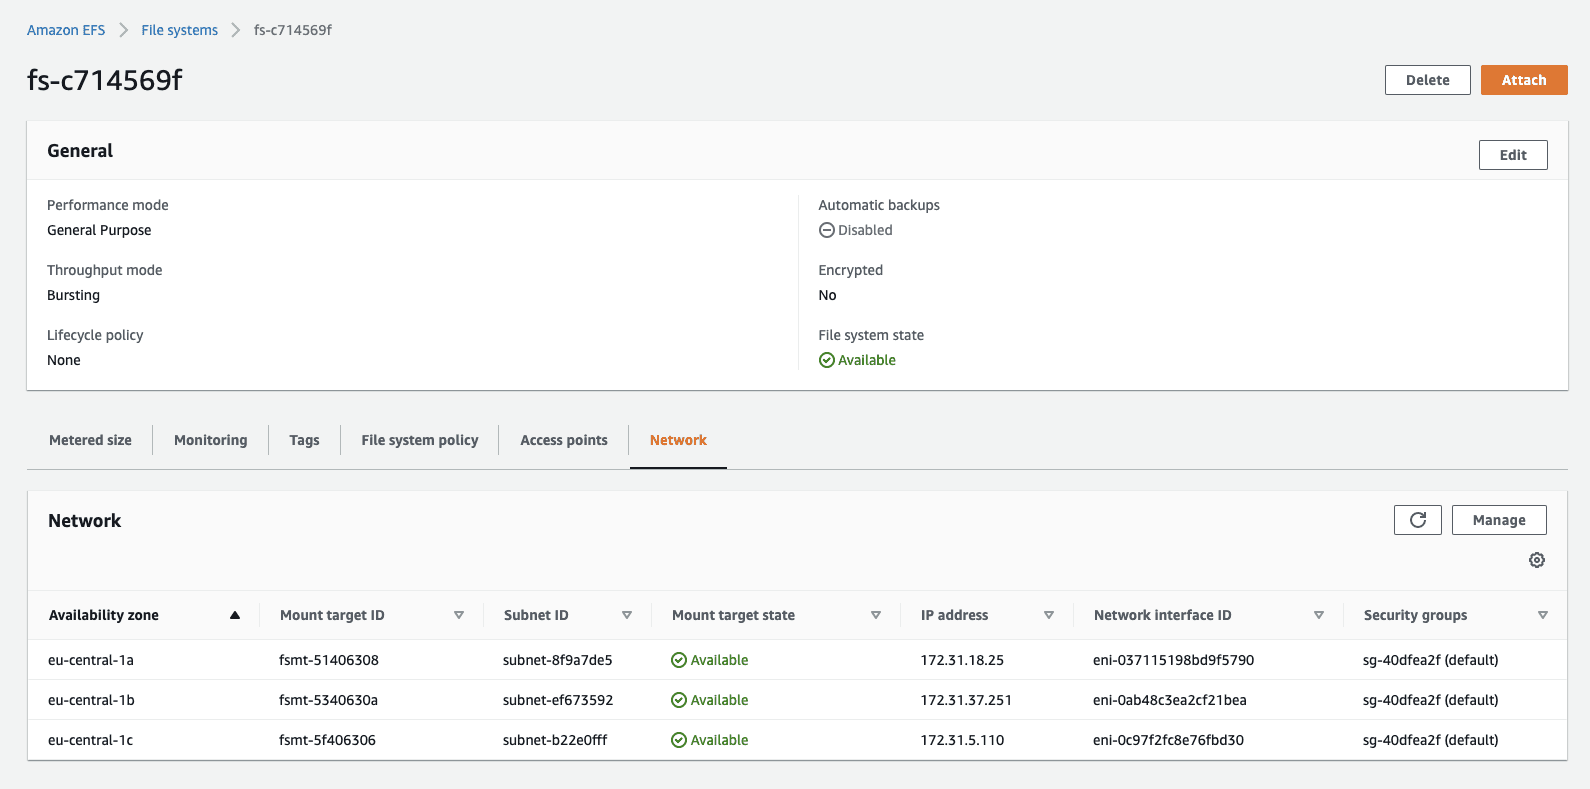Click security group in eu-central-1a row
Viewport: 1590px width, 789px height.
pyautogui.click(x=1430, y=660)
